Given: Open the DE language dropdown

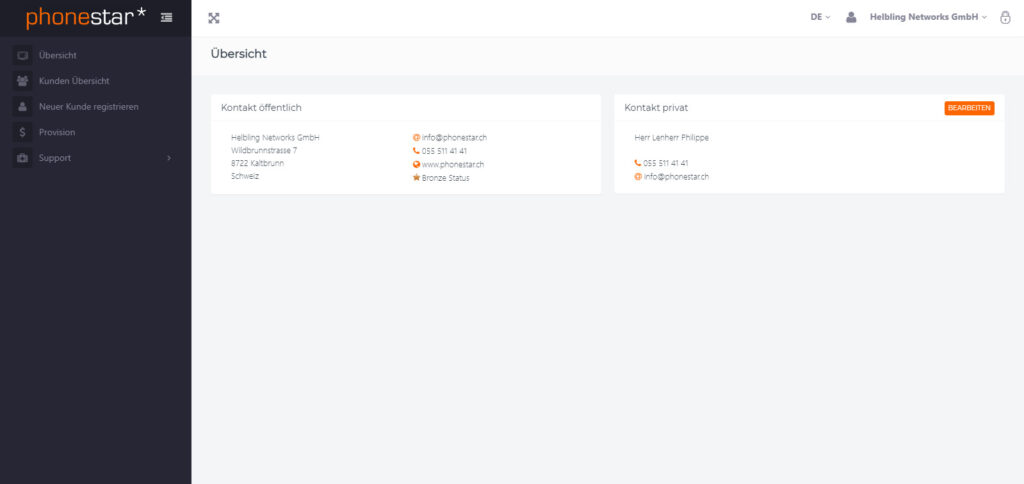Looking at the screenshot, I should coord(820,17).
